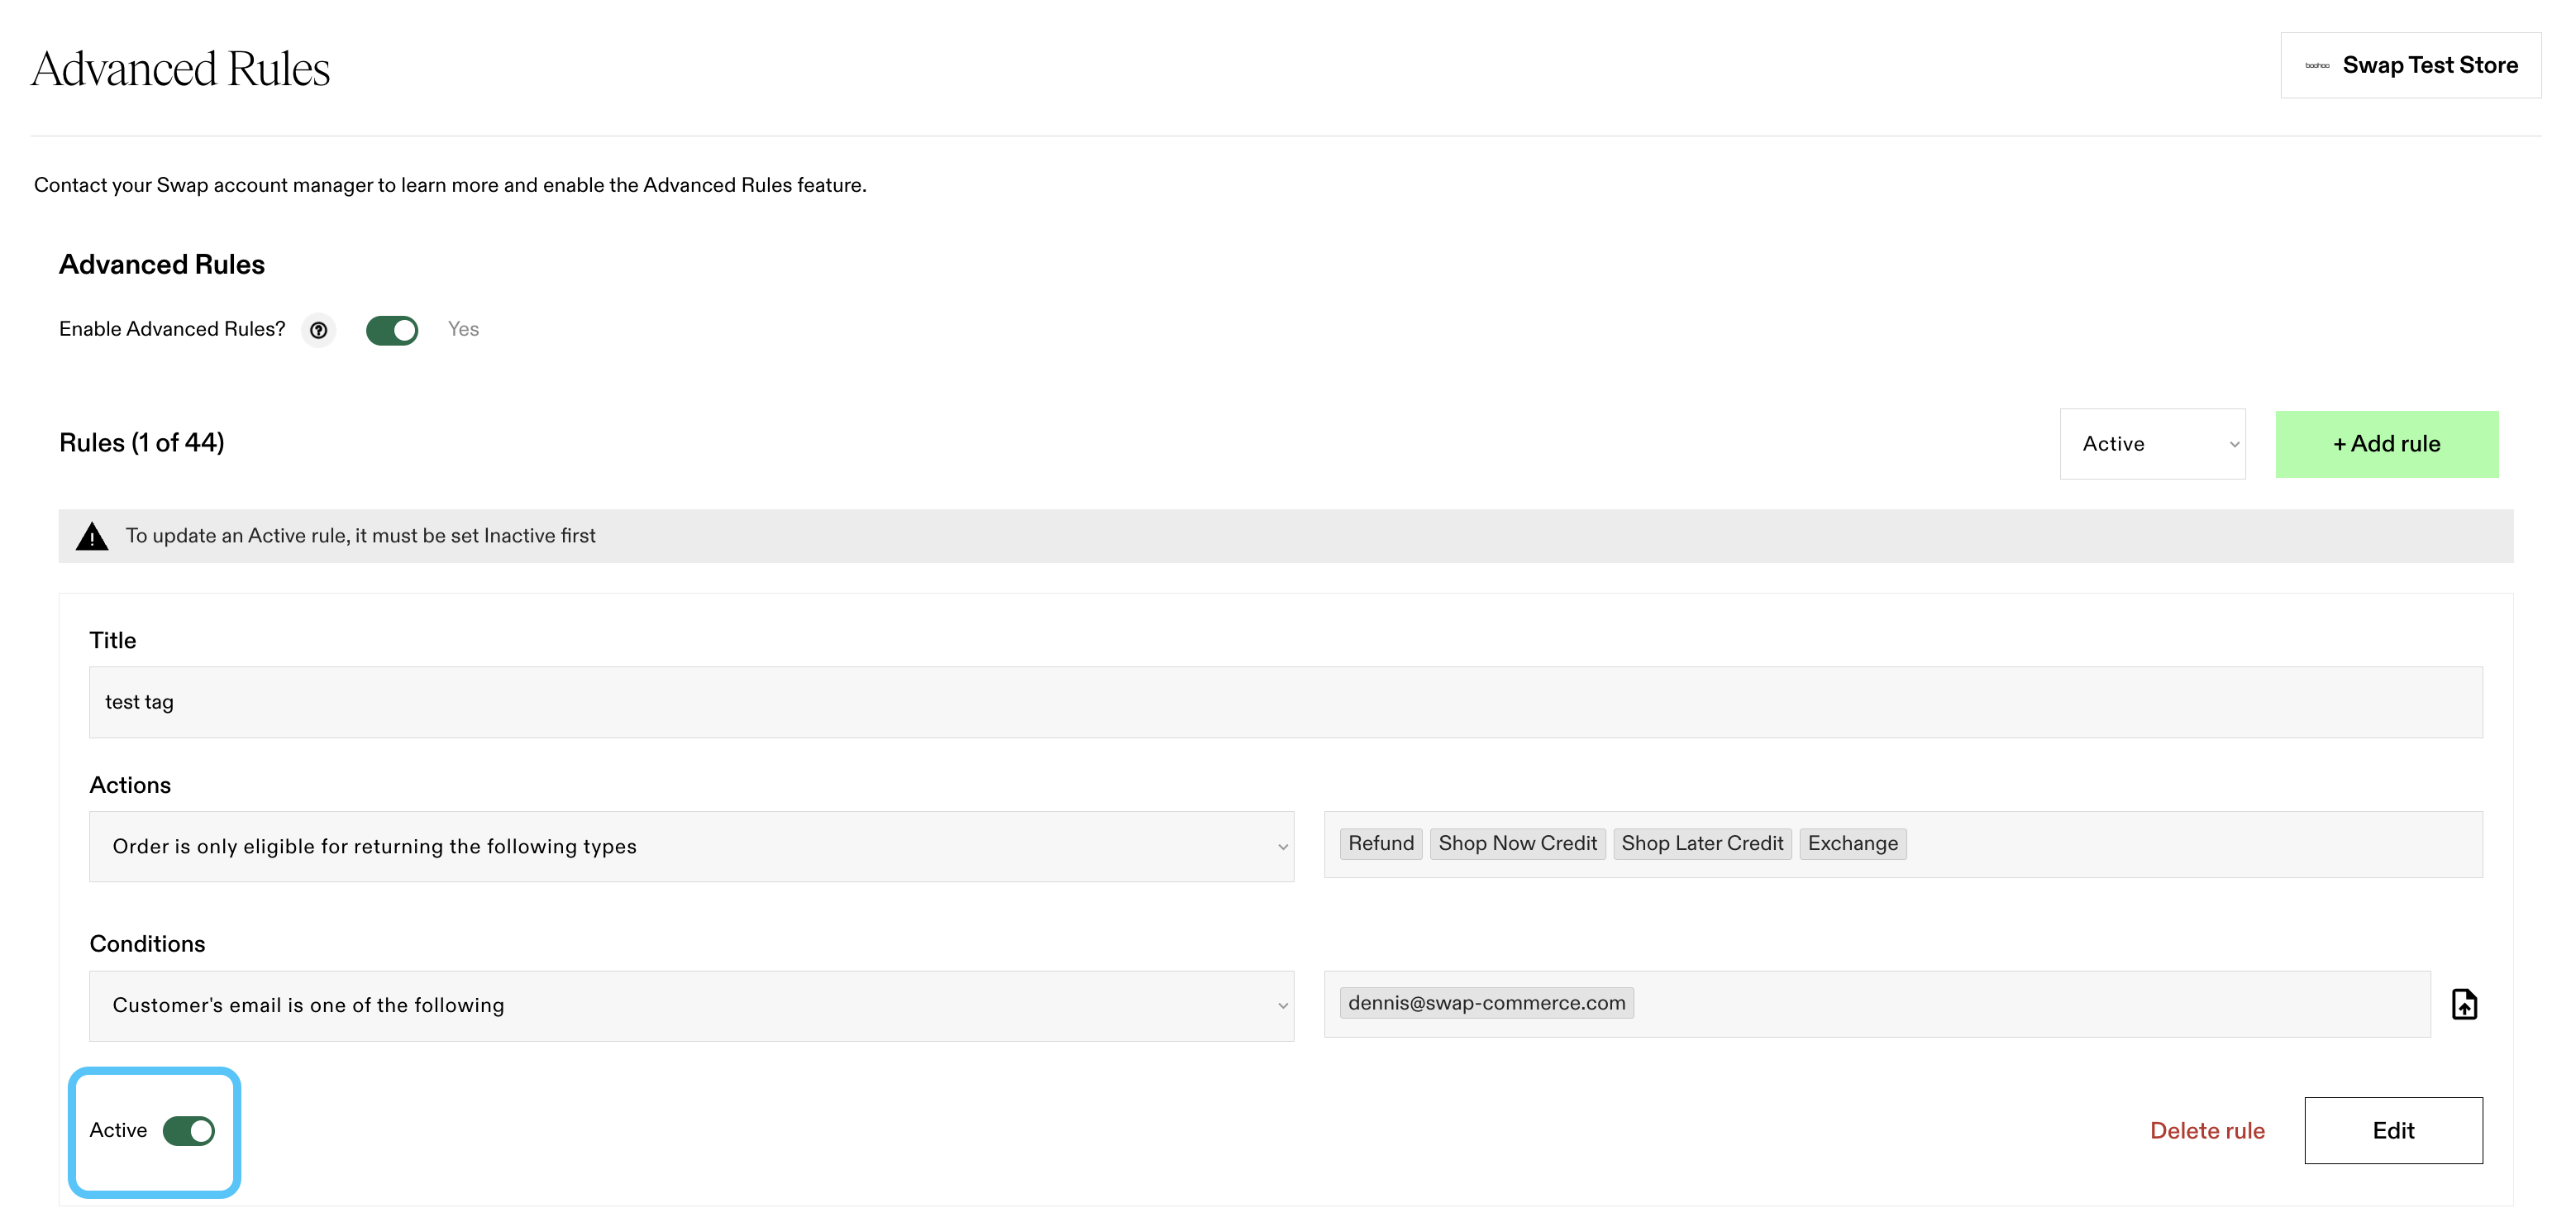Click the Advanced Rules page title
The image size is (2576, 1227).
click(x=181, y=68)
